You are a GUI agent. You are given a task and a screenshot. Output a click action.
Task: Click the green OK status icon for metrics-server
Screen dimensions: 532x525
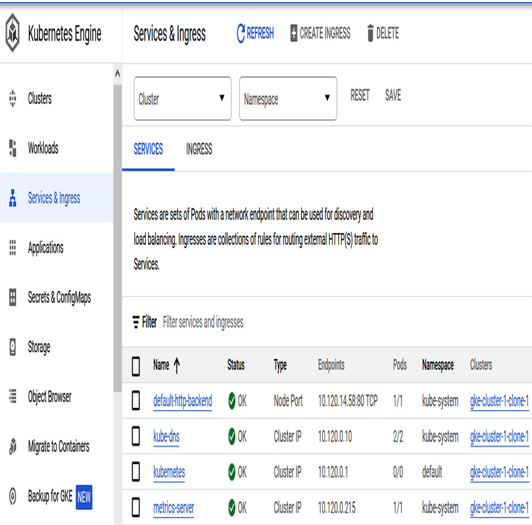pos(232,508)
